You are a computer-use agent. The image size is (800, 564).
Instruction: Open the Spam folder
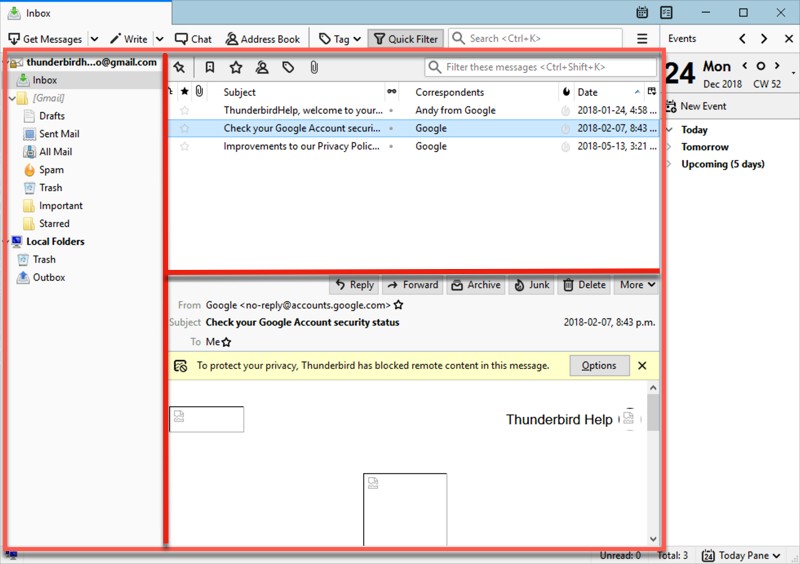[x=51, y=170]
